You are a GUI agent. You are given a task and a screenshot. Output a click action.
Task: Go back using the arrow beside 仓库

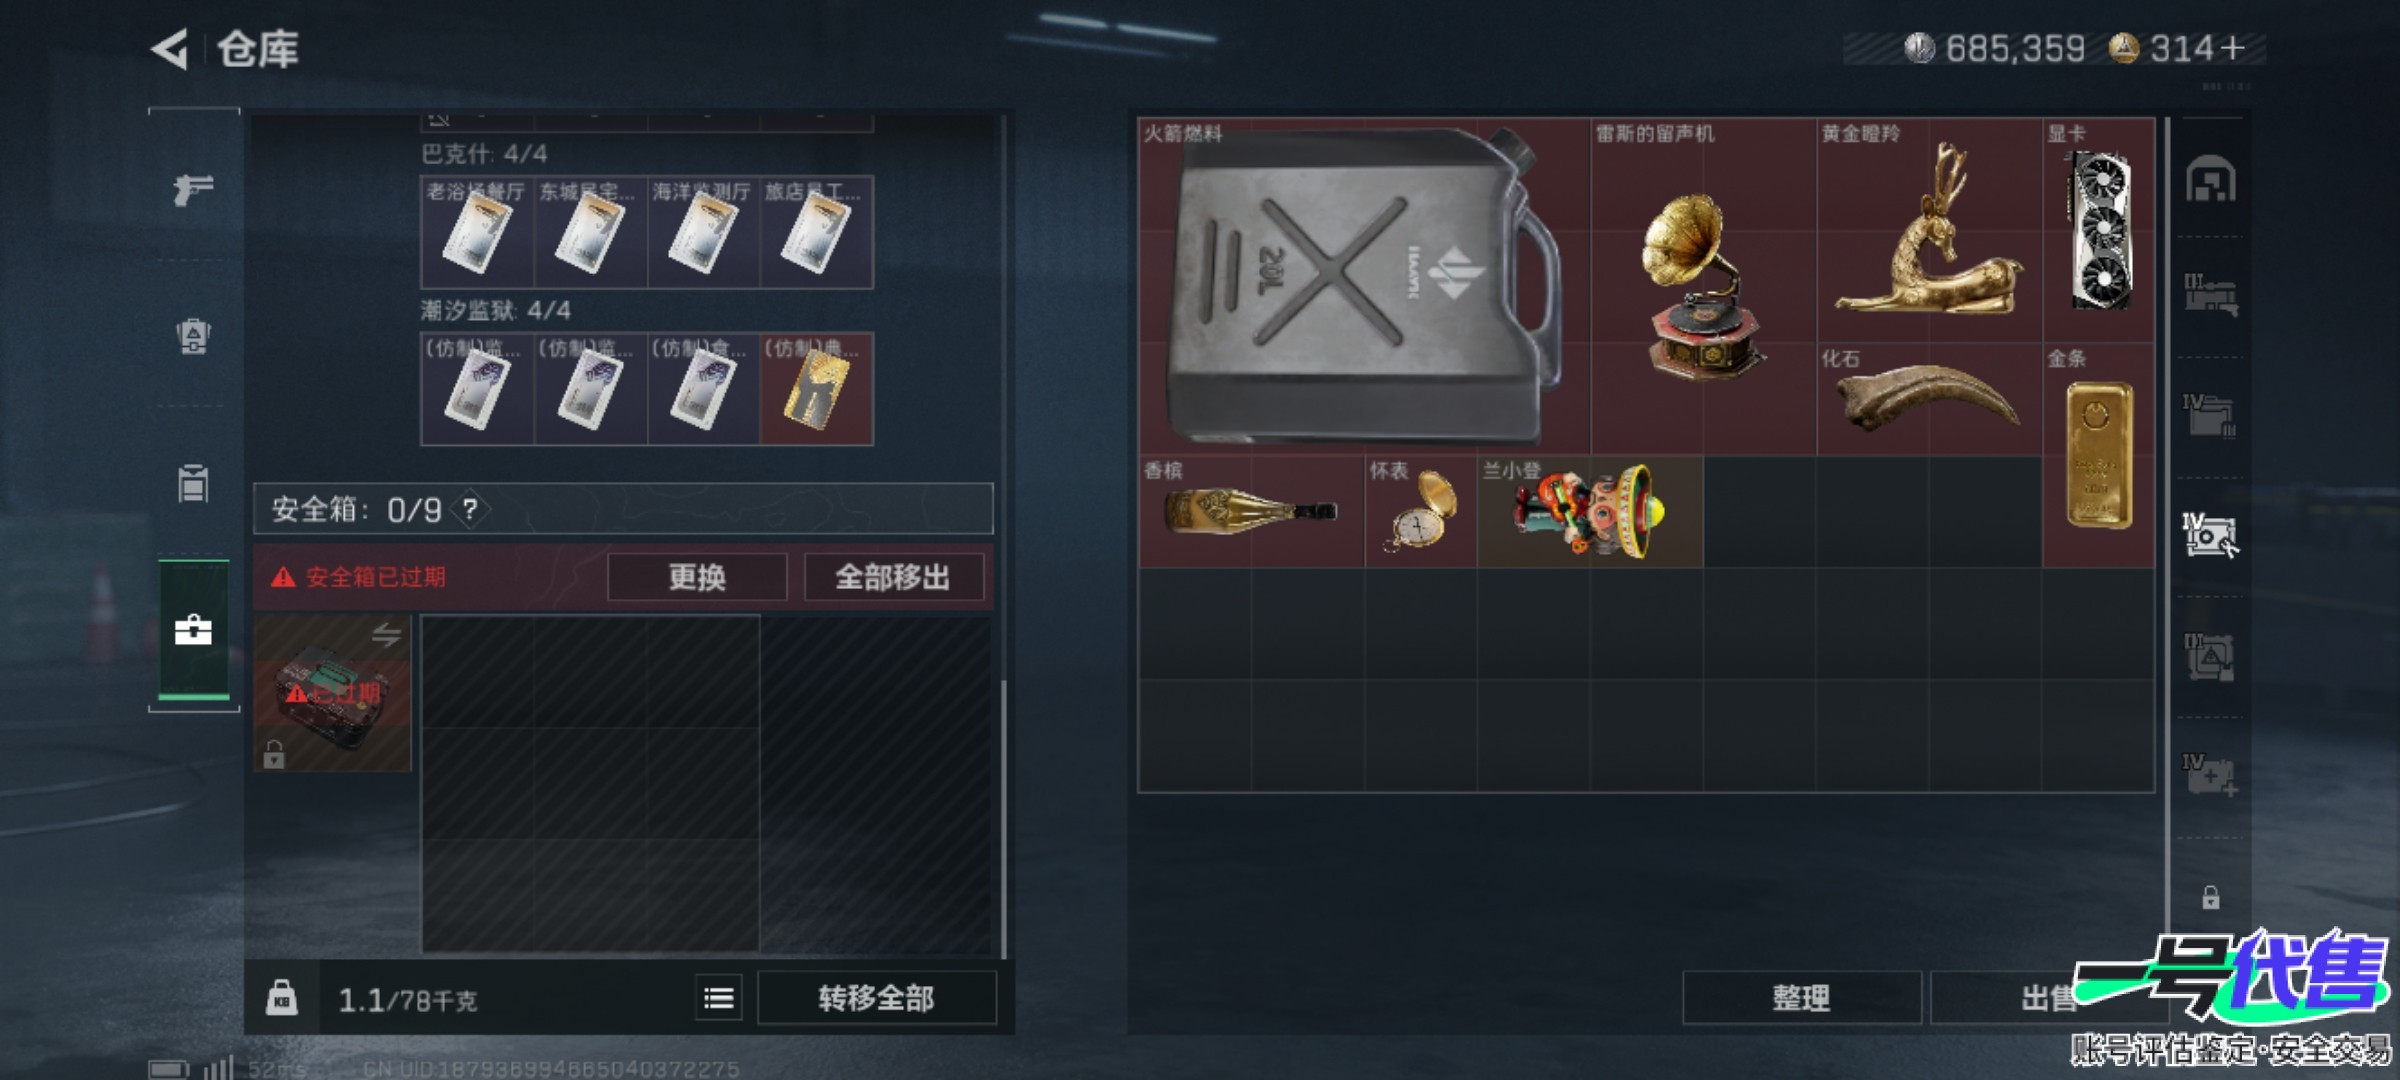[170, 49]
